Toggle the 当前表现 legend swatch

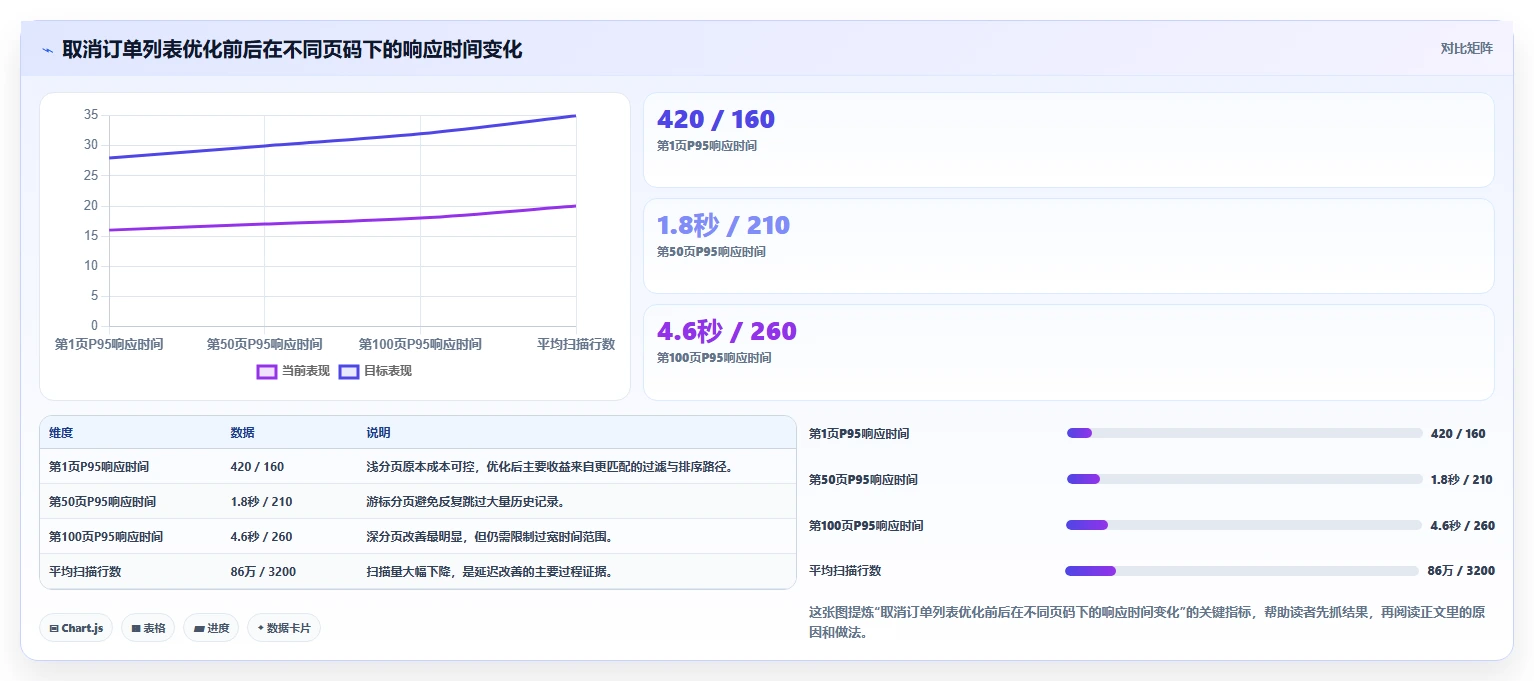(x=267, y=371)
